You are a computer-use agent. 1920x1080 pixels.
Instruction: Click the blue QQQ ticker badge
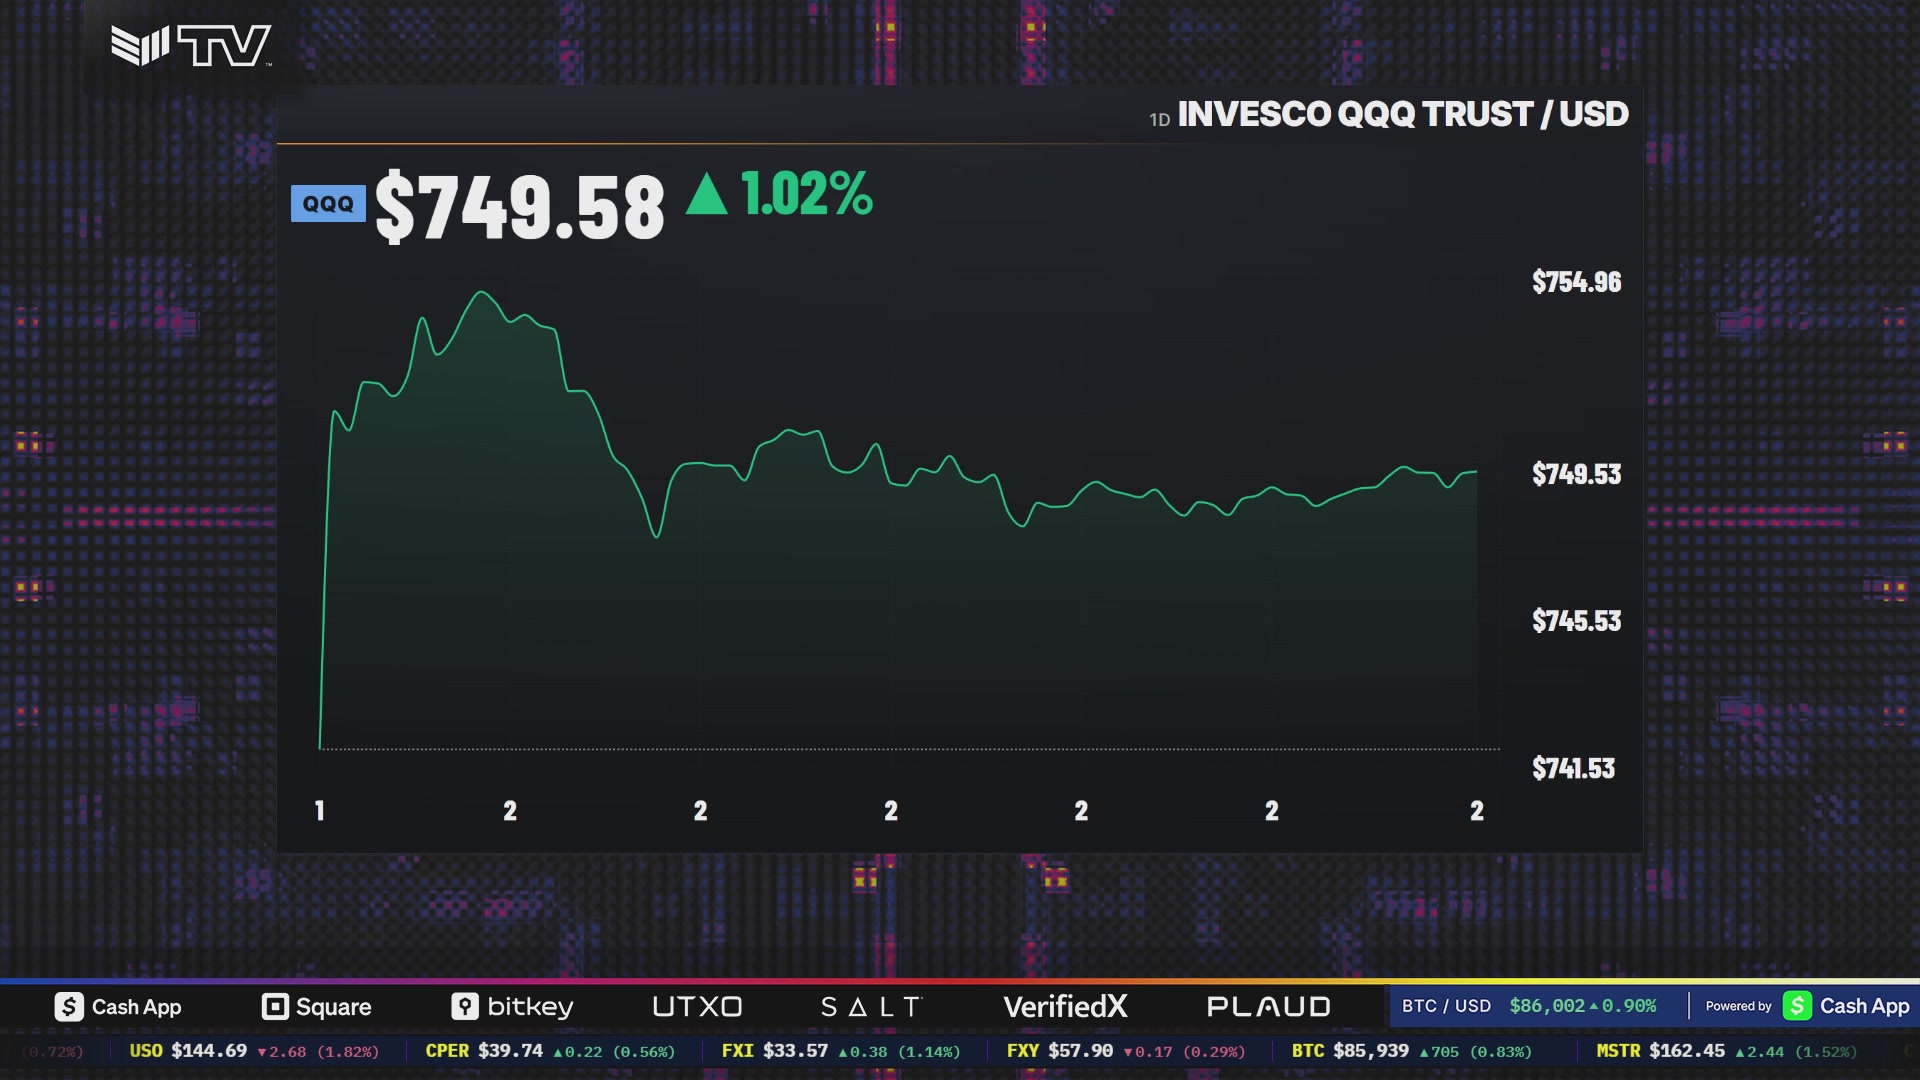(x=328, y=204)
